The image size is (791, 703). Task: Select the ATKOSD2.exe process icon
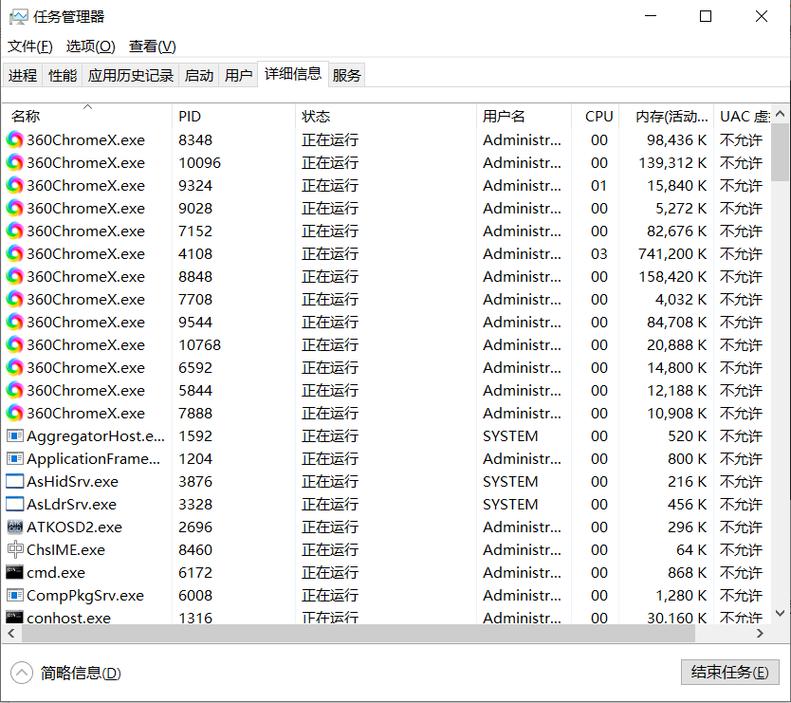[x=15, y=527]
